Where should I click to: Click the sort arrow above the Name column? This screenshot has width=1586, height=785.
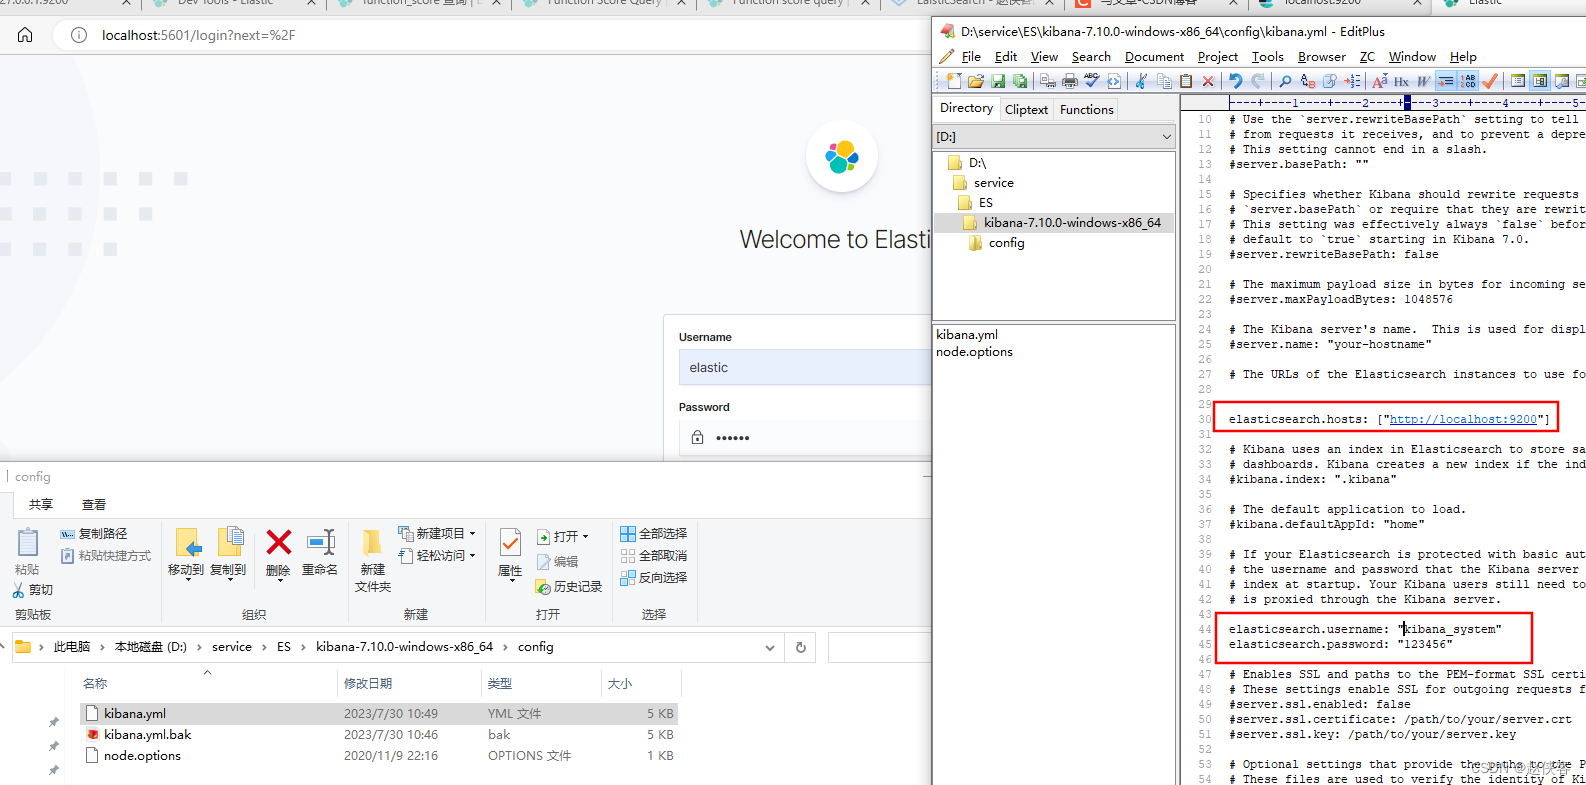point(208,672)
